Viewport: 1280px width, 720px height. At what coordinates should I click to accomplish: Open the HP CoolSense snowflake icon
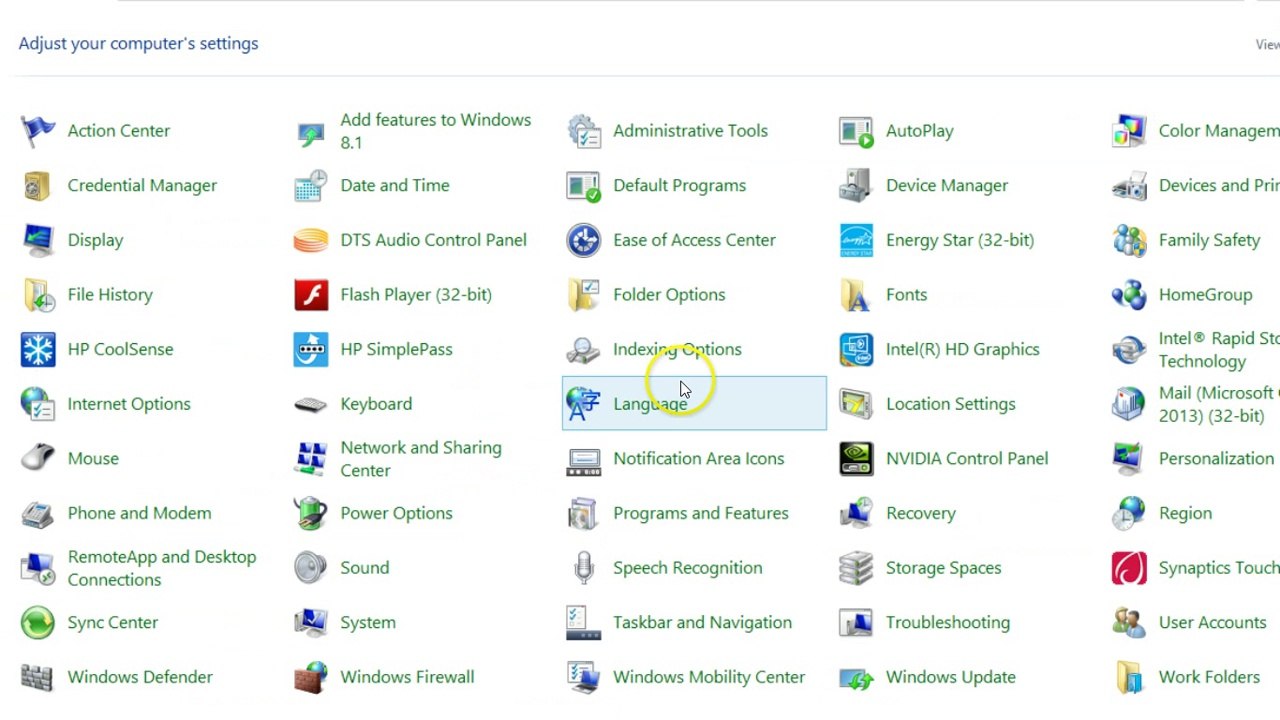tap(38, 349)
